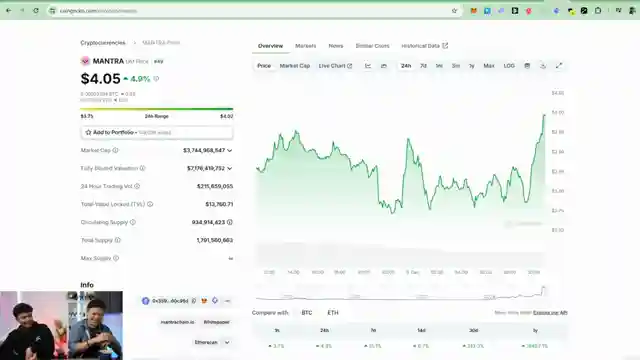This screenshot has width=640, height=360.
Task: Open the Live Chart link
Action: point(335,66)
